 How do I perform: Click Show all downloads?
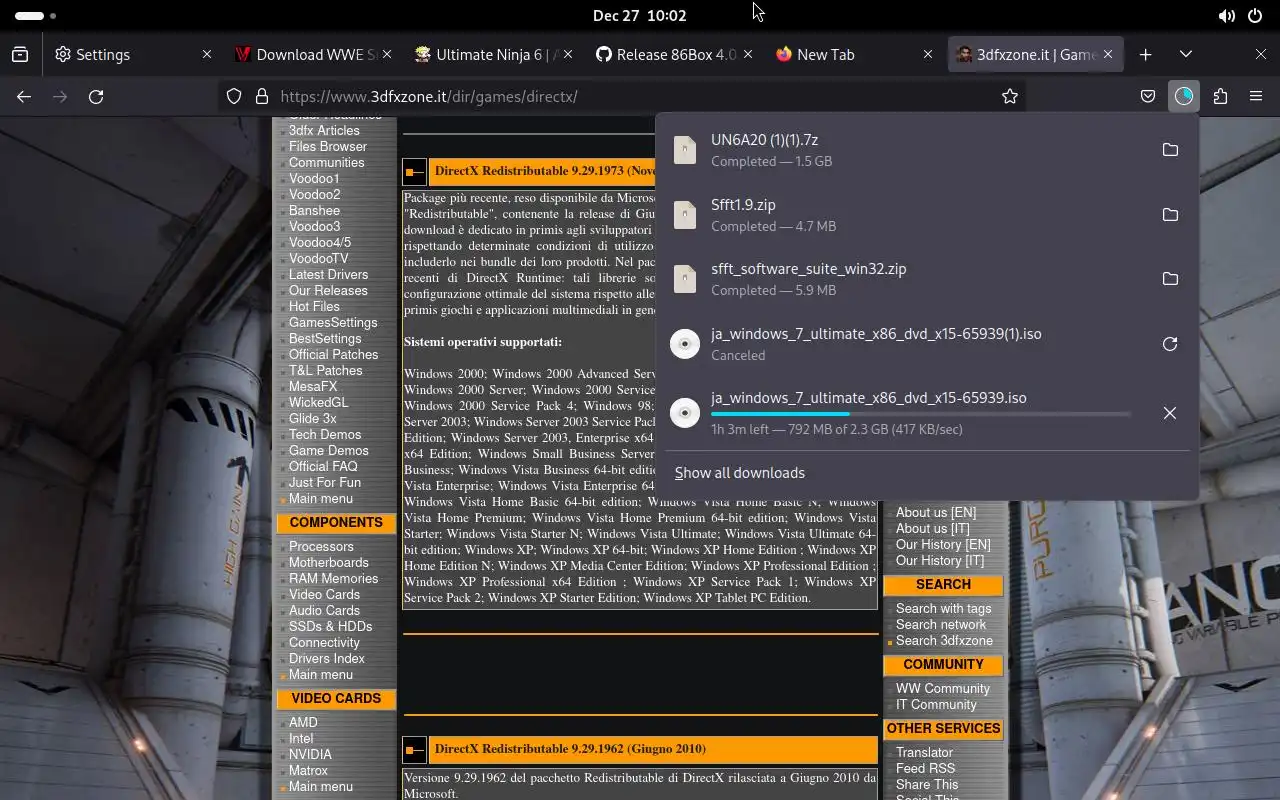[x=740, y=473]
